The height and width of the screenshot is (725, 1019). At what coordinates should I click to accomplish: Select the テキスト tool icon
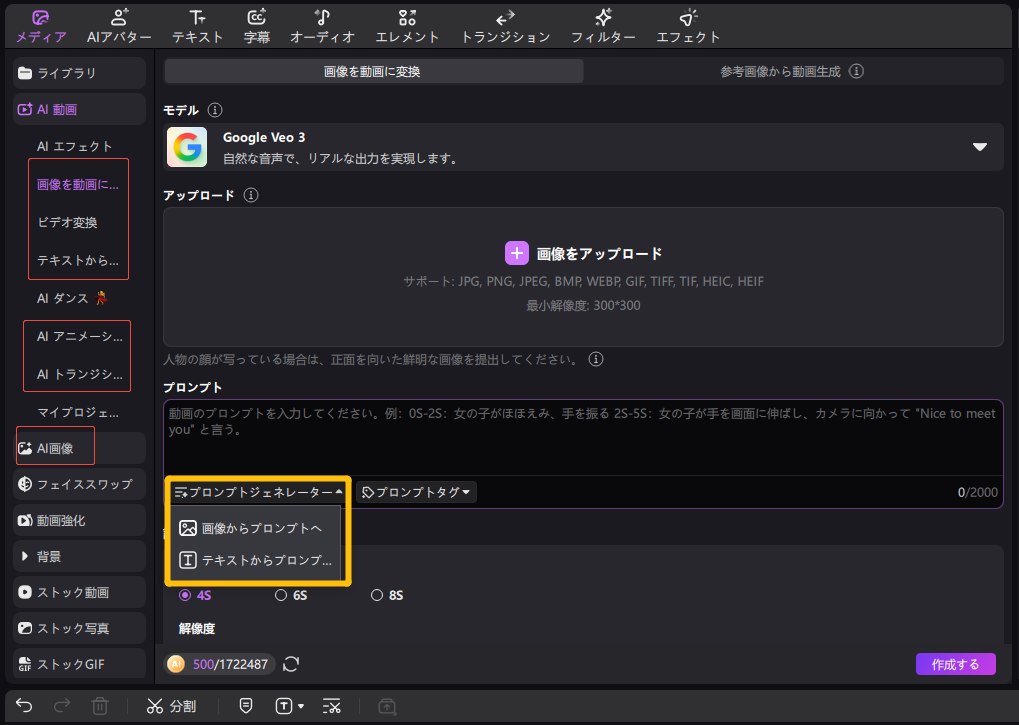click(x=198, y=18)
